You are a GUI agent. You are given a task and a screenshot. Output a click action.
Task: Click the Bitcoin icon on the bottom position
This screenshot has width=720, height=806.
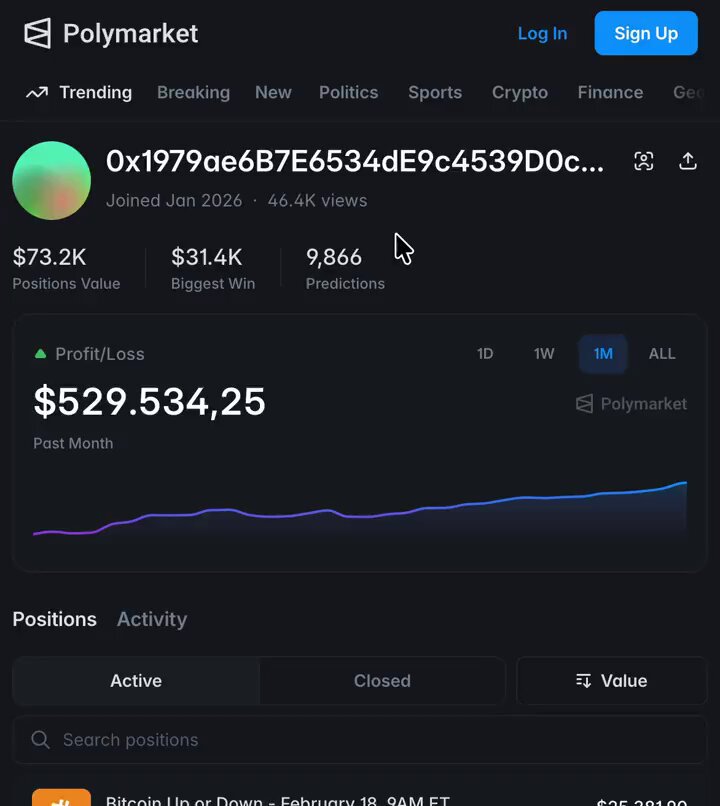pyautogui.click(x=60, y=799)
